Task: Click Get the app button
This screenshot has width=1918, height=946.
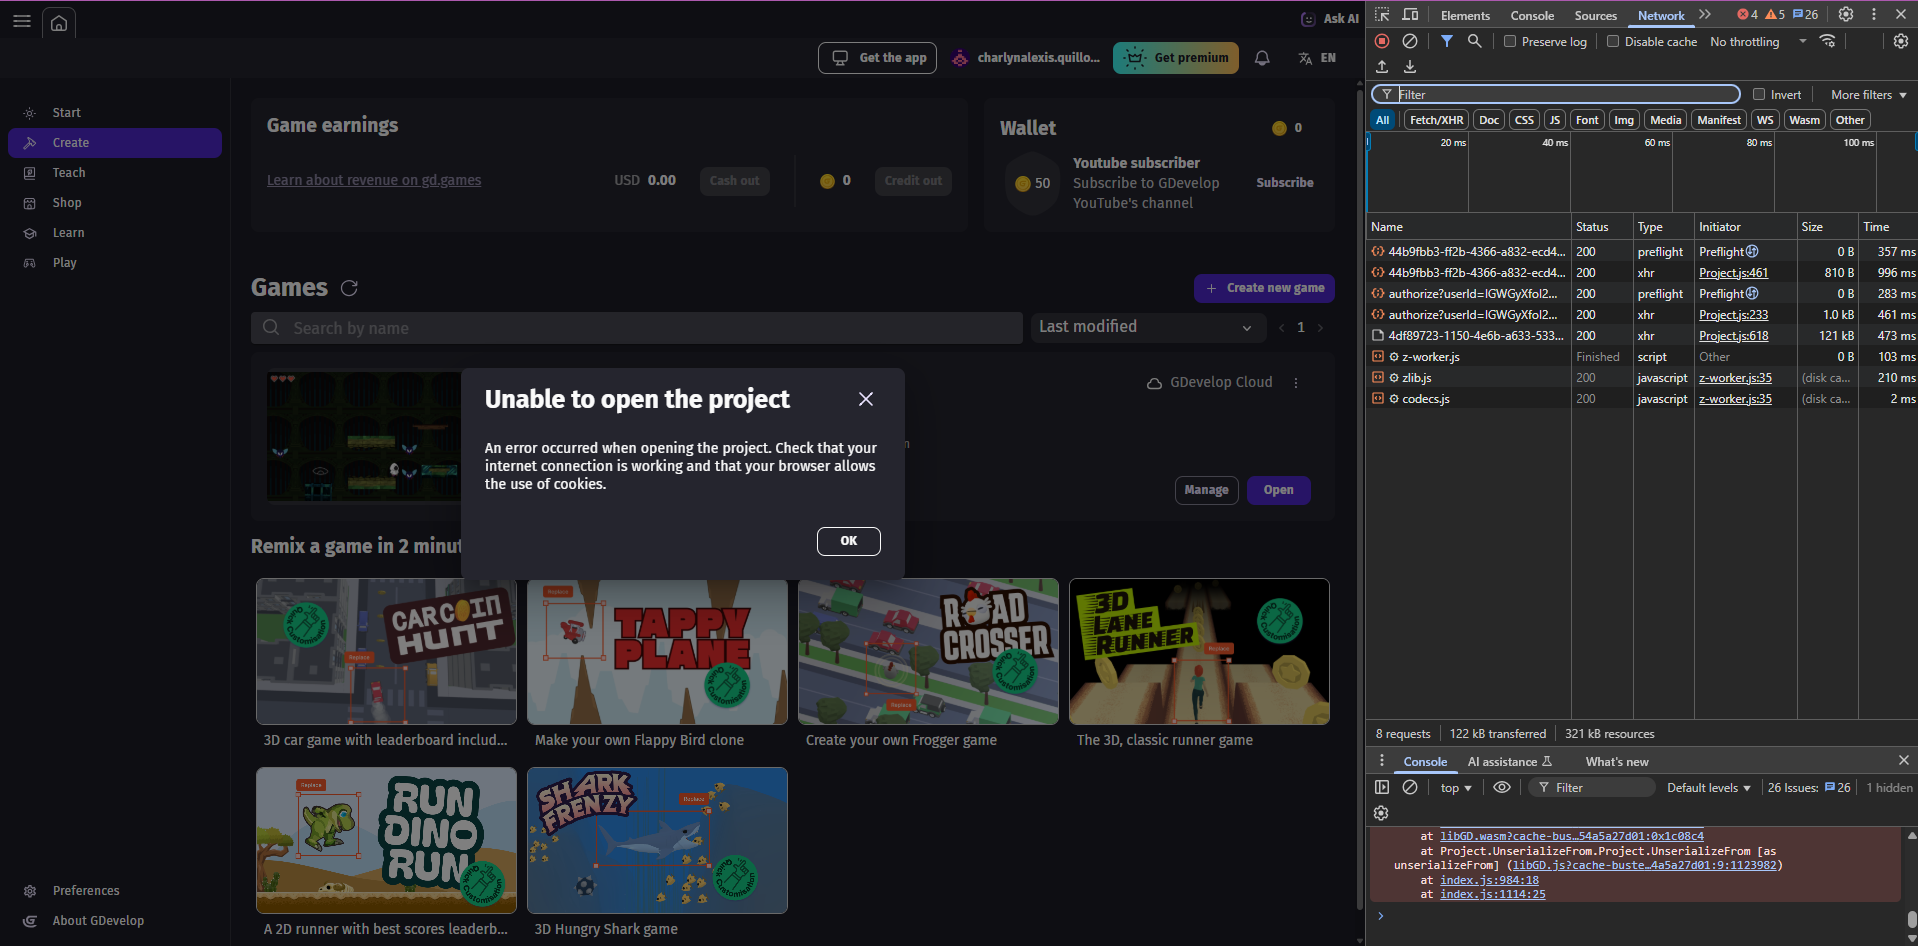Action: click(x=878, y=58)
